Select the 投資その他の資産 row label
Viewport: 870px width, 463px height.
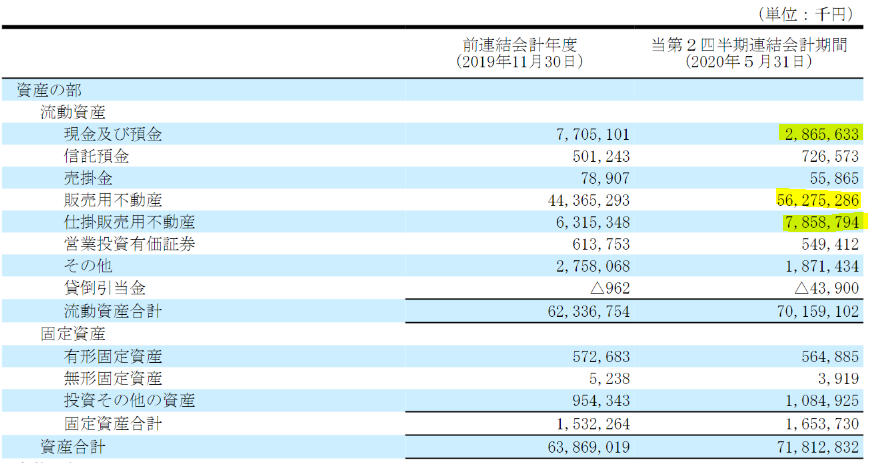coord(129,401)
